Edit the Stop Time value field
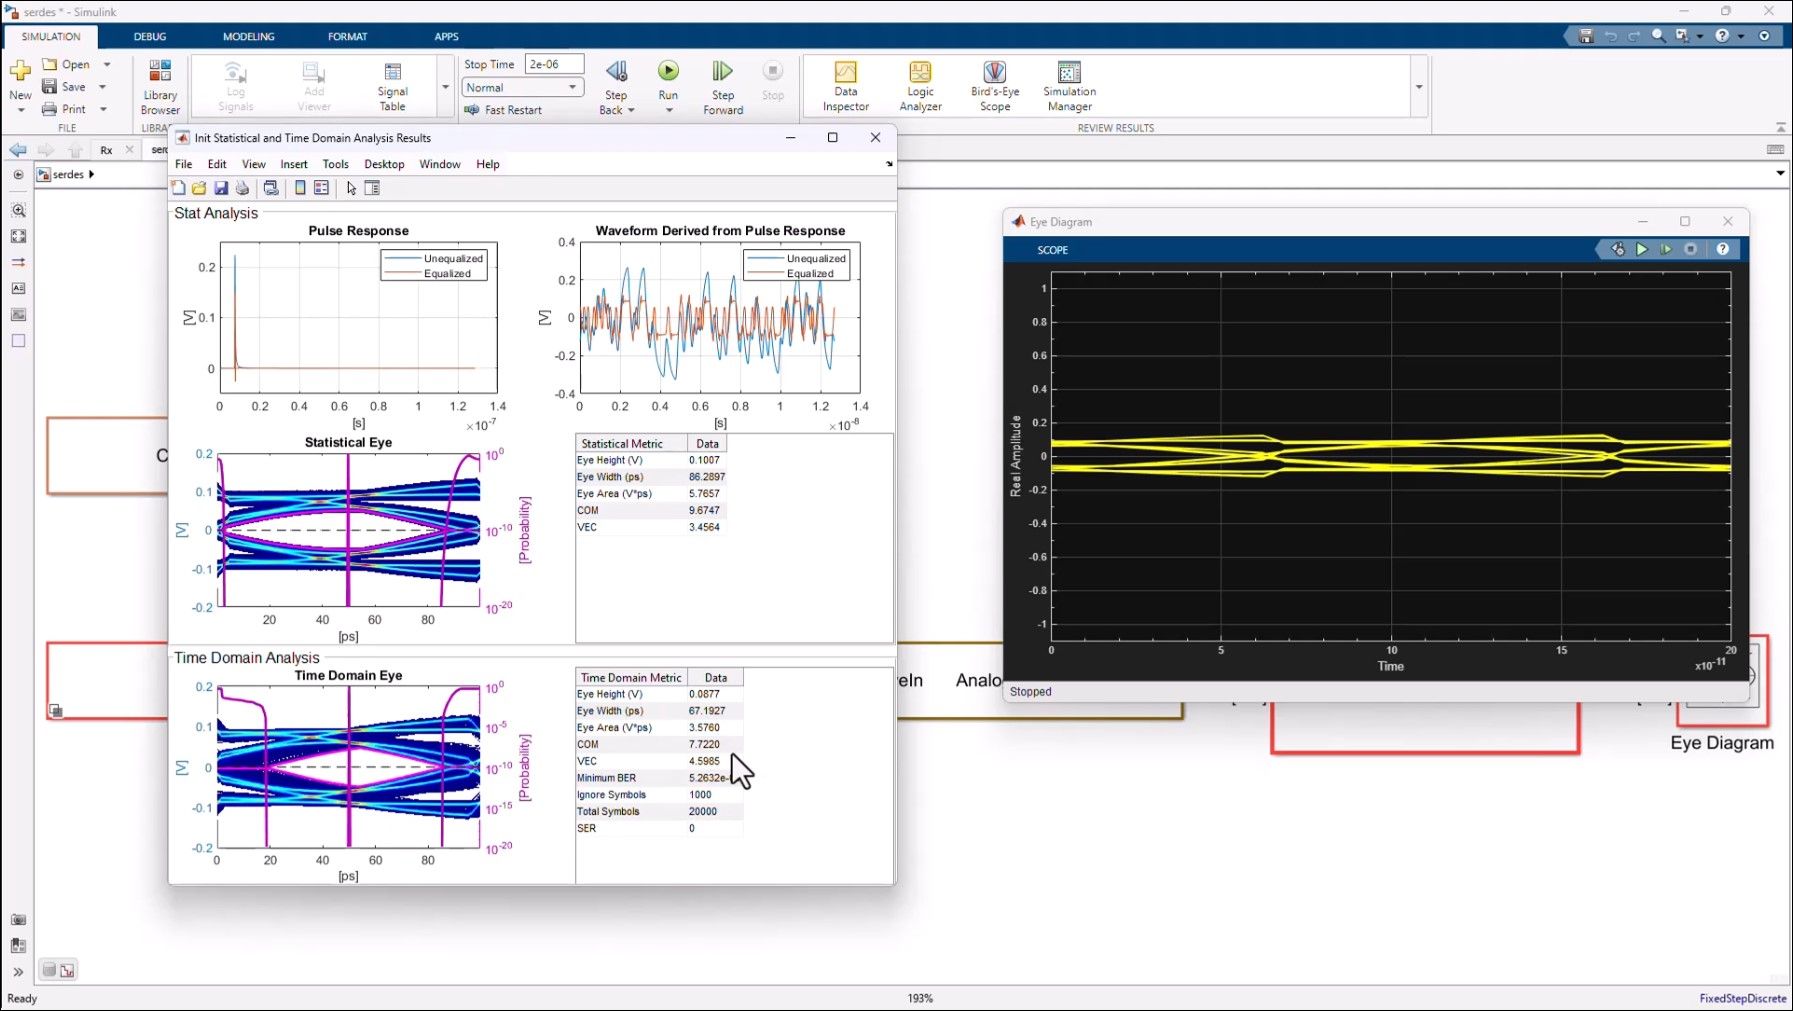Image resolution: width=1793 pixels, height=1011 pixels. pyautogui.click(x=554, y=62)
